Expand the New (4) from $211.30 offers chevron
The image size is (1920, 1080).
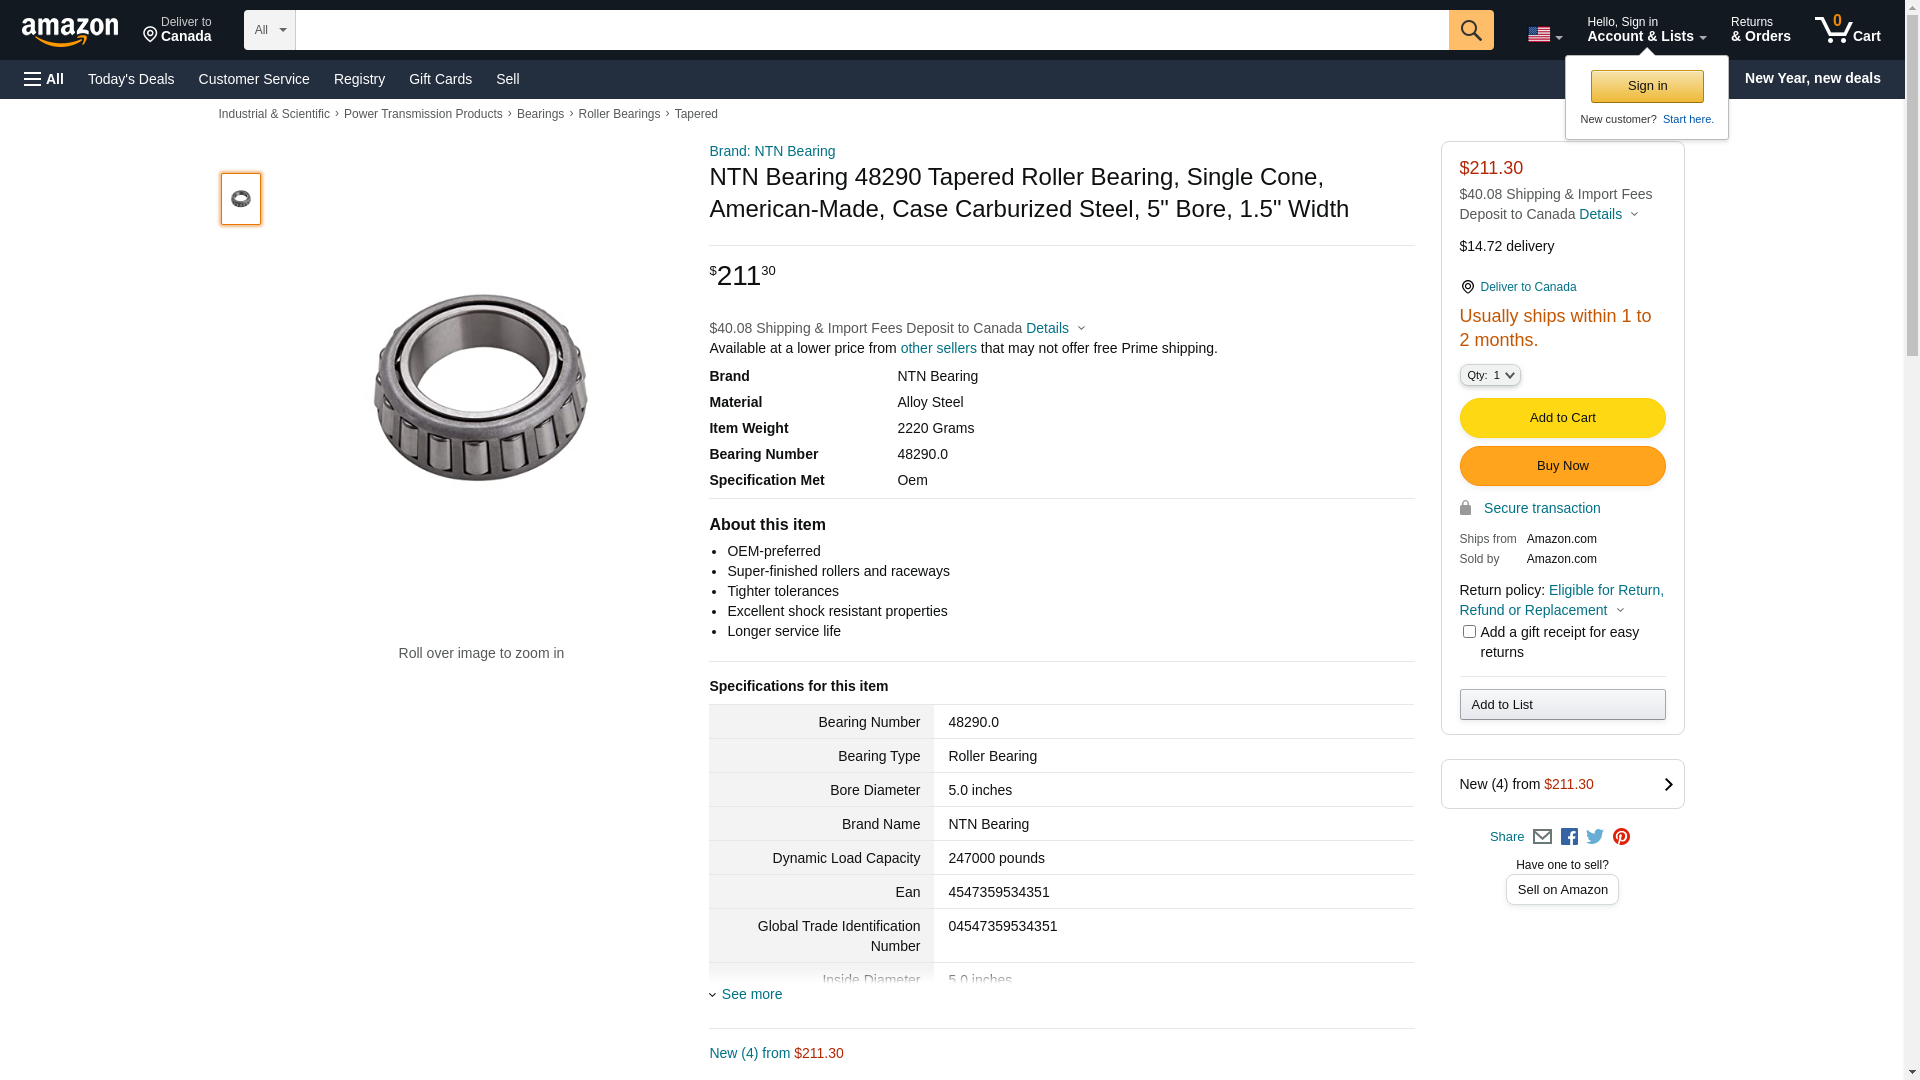tap(1667, 785)
